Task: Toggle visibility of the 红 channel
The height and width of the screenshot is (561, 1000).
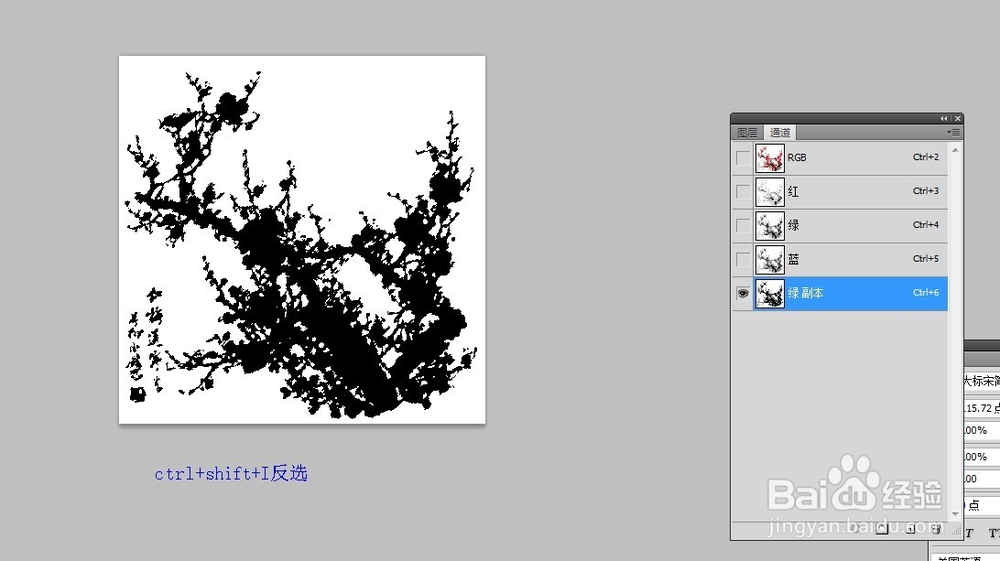Action: coord(743,192)
